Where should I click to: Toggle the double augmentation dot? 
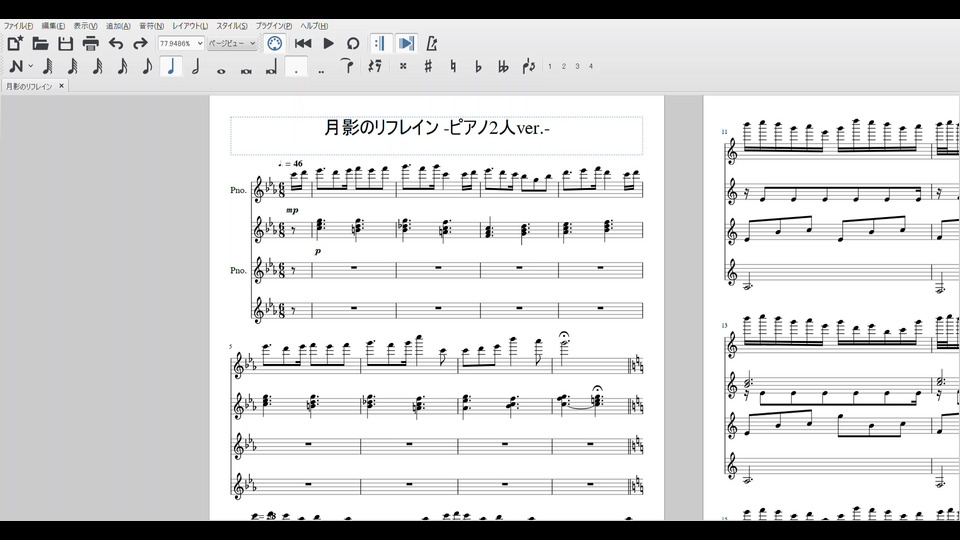click(321, 70)
